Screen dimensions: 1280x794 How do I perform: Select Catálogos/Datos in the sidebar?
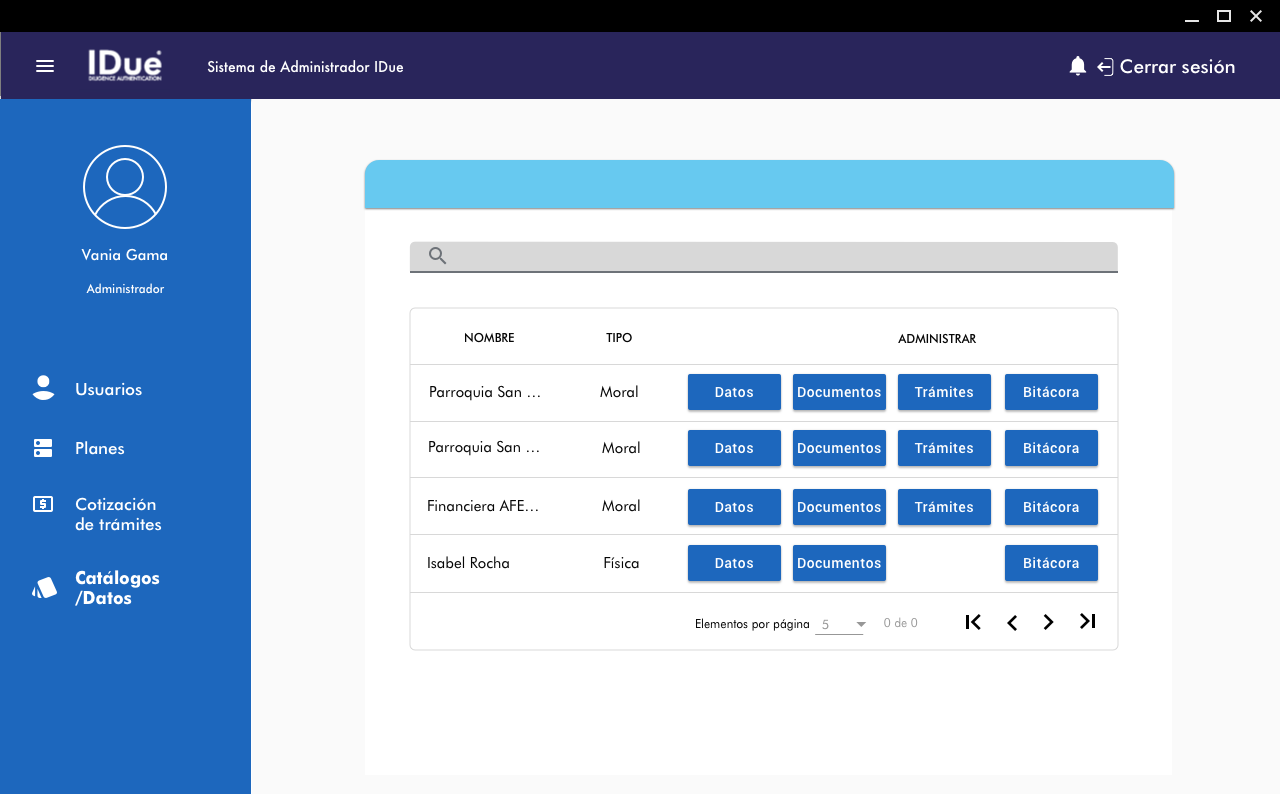click(x=116, y=588)
